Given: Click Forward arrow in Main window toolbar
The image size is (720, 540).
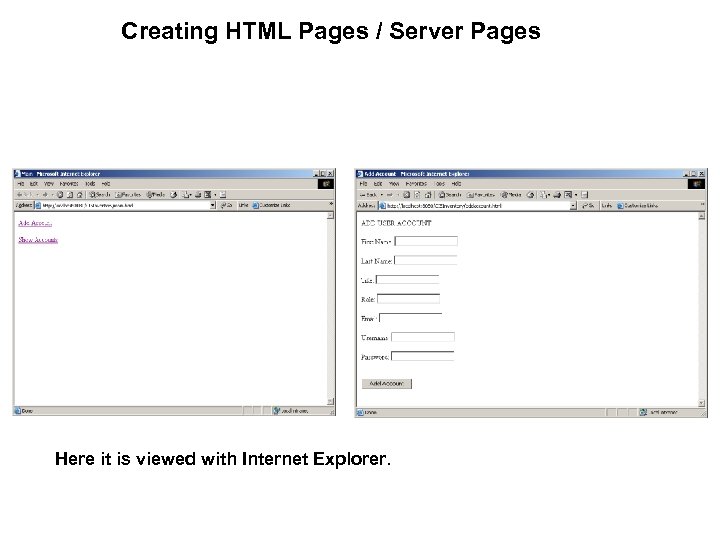Looking at the screenshot, I should [x=45, y=195].
